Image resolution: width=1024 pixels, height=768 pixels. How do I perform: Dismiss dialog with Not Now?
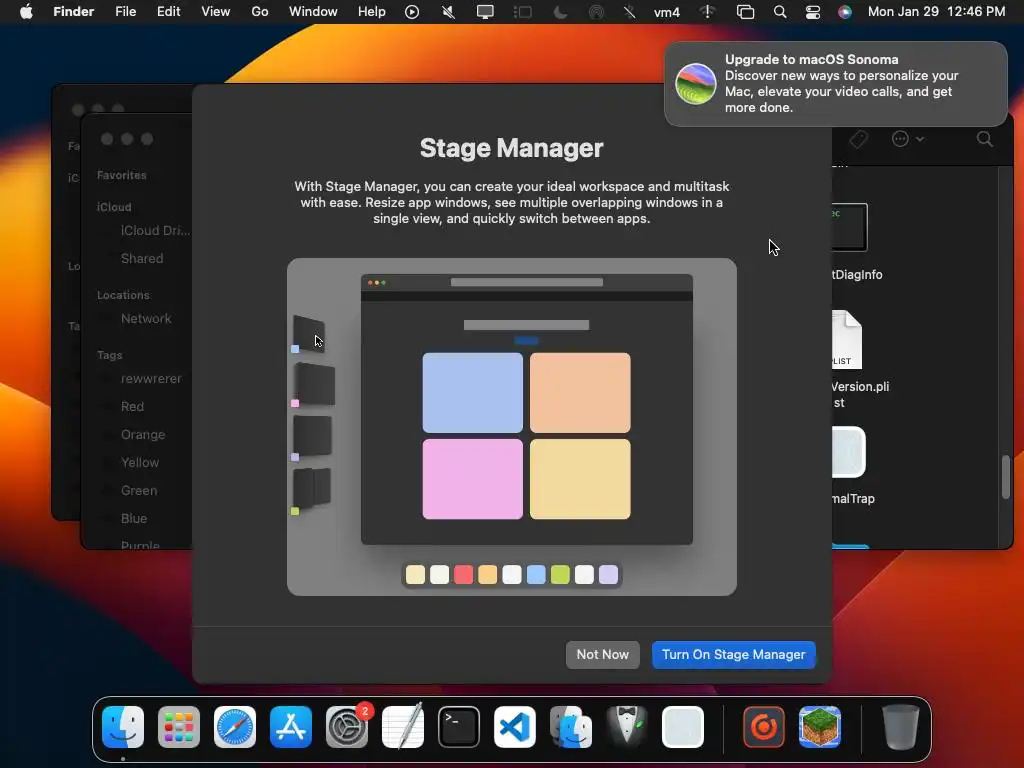point(602,654)
